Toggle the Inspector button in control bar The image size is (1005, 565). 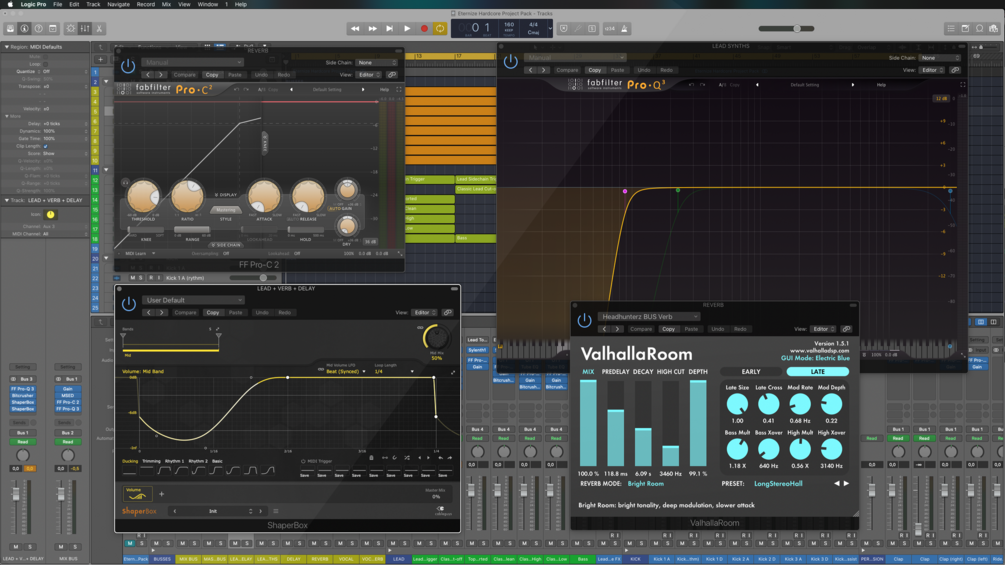click(24, 28)
